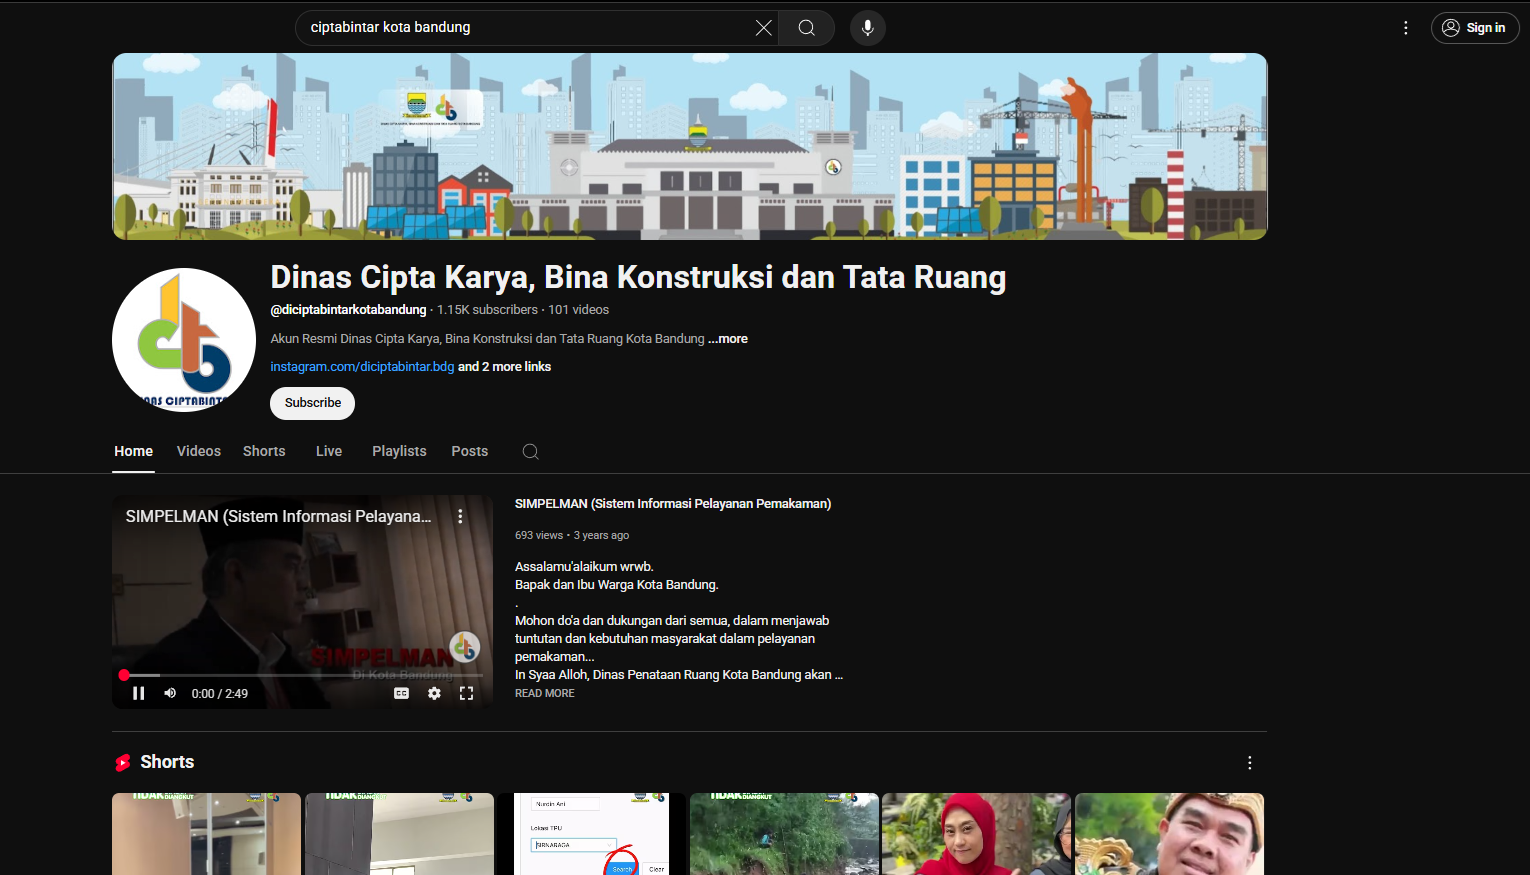1530x875 pixels.
Task: Open the Shorts thumbnail showing green hillside
Action: (784, 834)
